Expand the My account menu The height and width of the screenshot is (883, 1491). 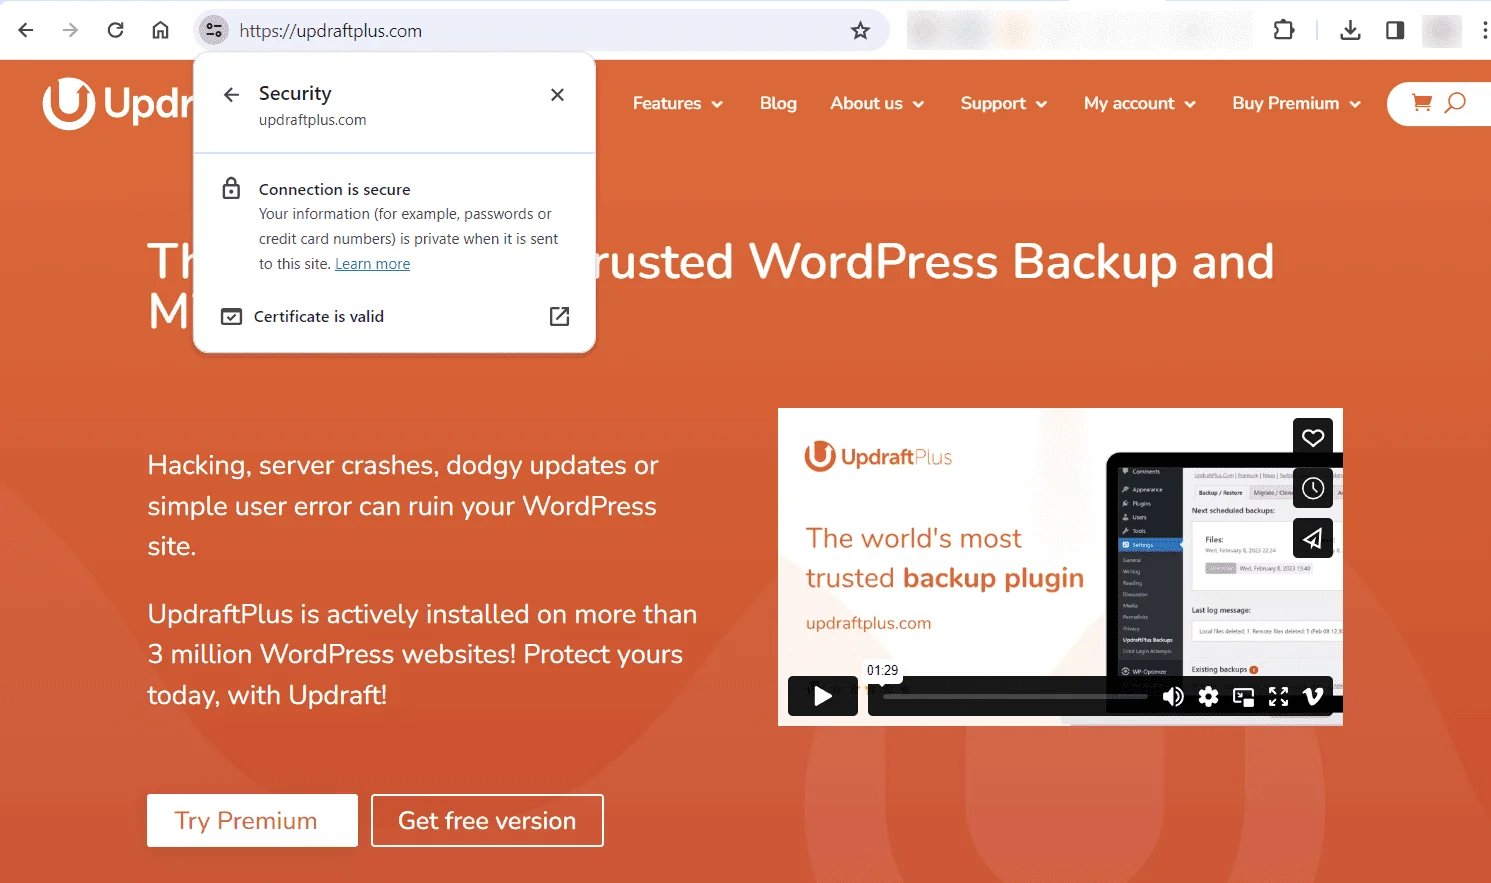(1140, 103)
